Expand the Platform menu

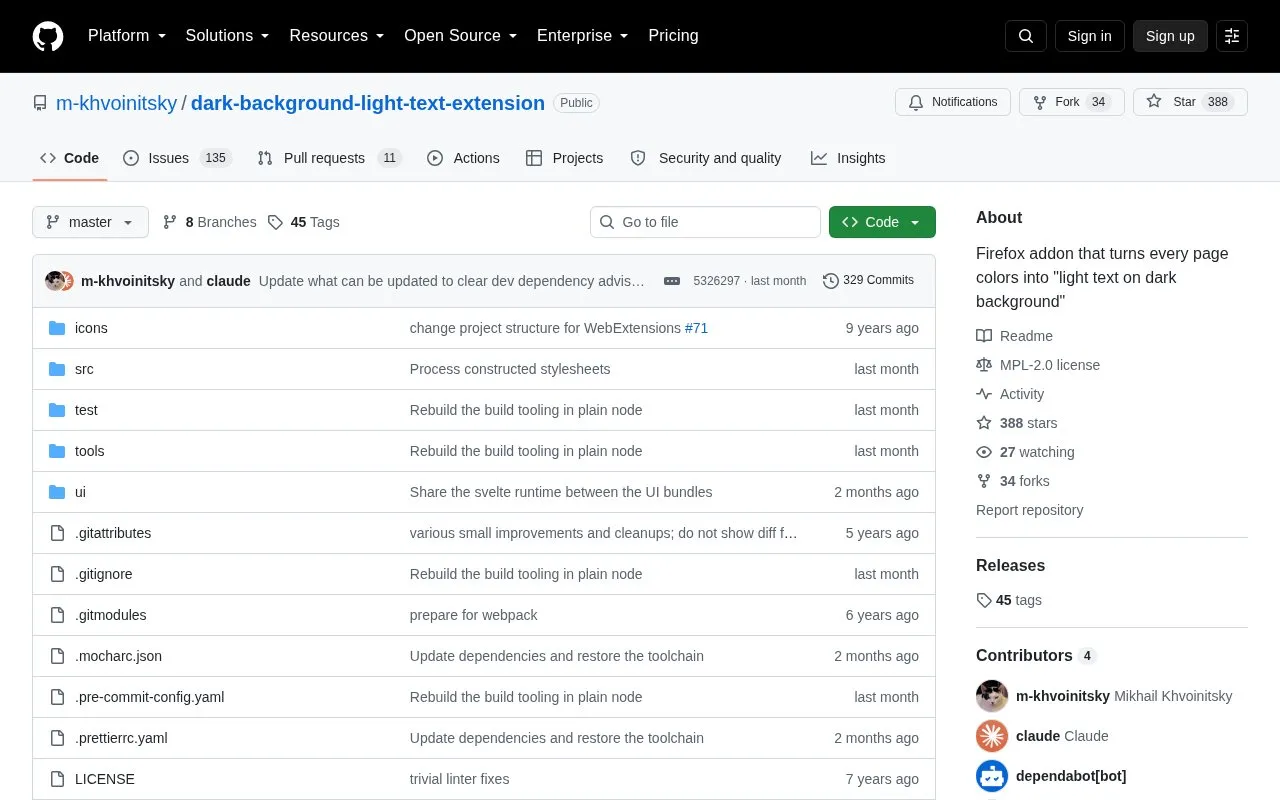click(x=126, y=36)
